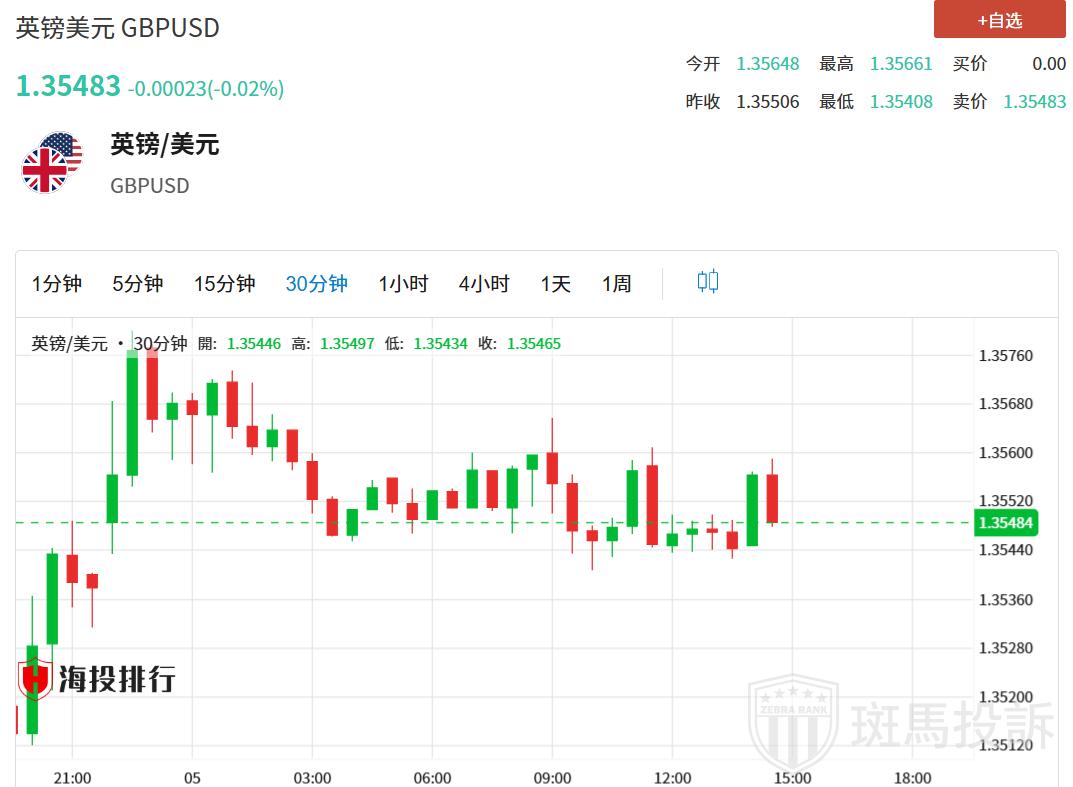This screenshot has height=787, width=1073.
Task: Click the green 1.35484 current price tag
Action: 1005,523
